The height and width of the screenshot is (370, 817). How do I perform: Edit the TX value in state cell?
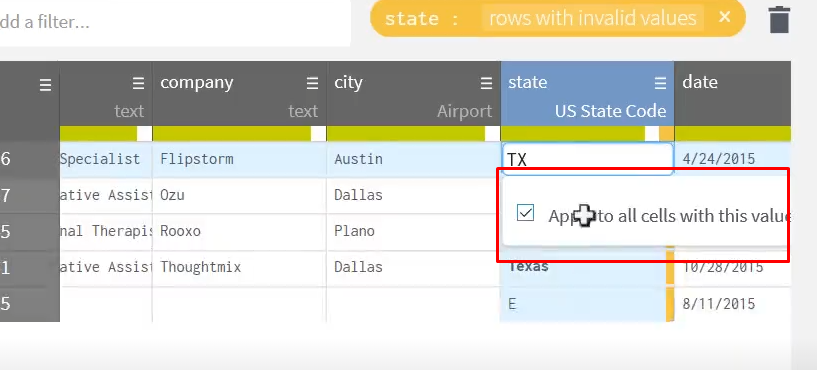click(587, 158)
